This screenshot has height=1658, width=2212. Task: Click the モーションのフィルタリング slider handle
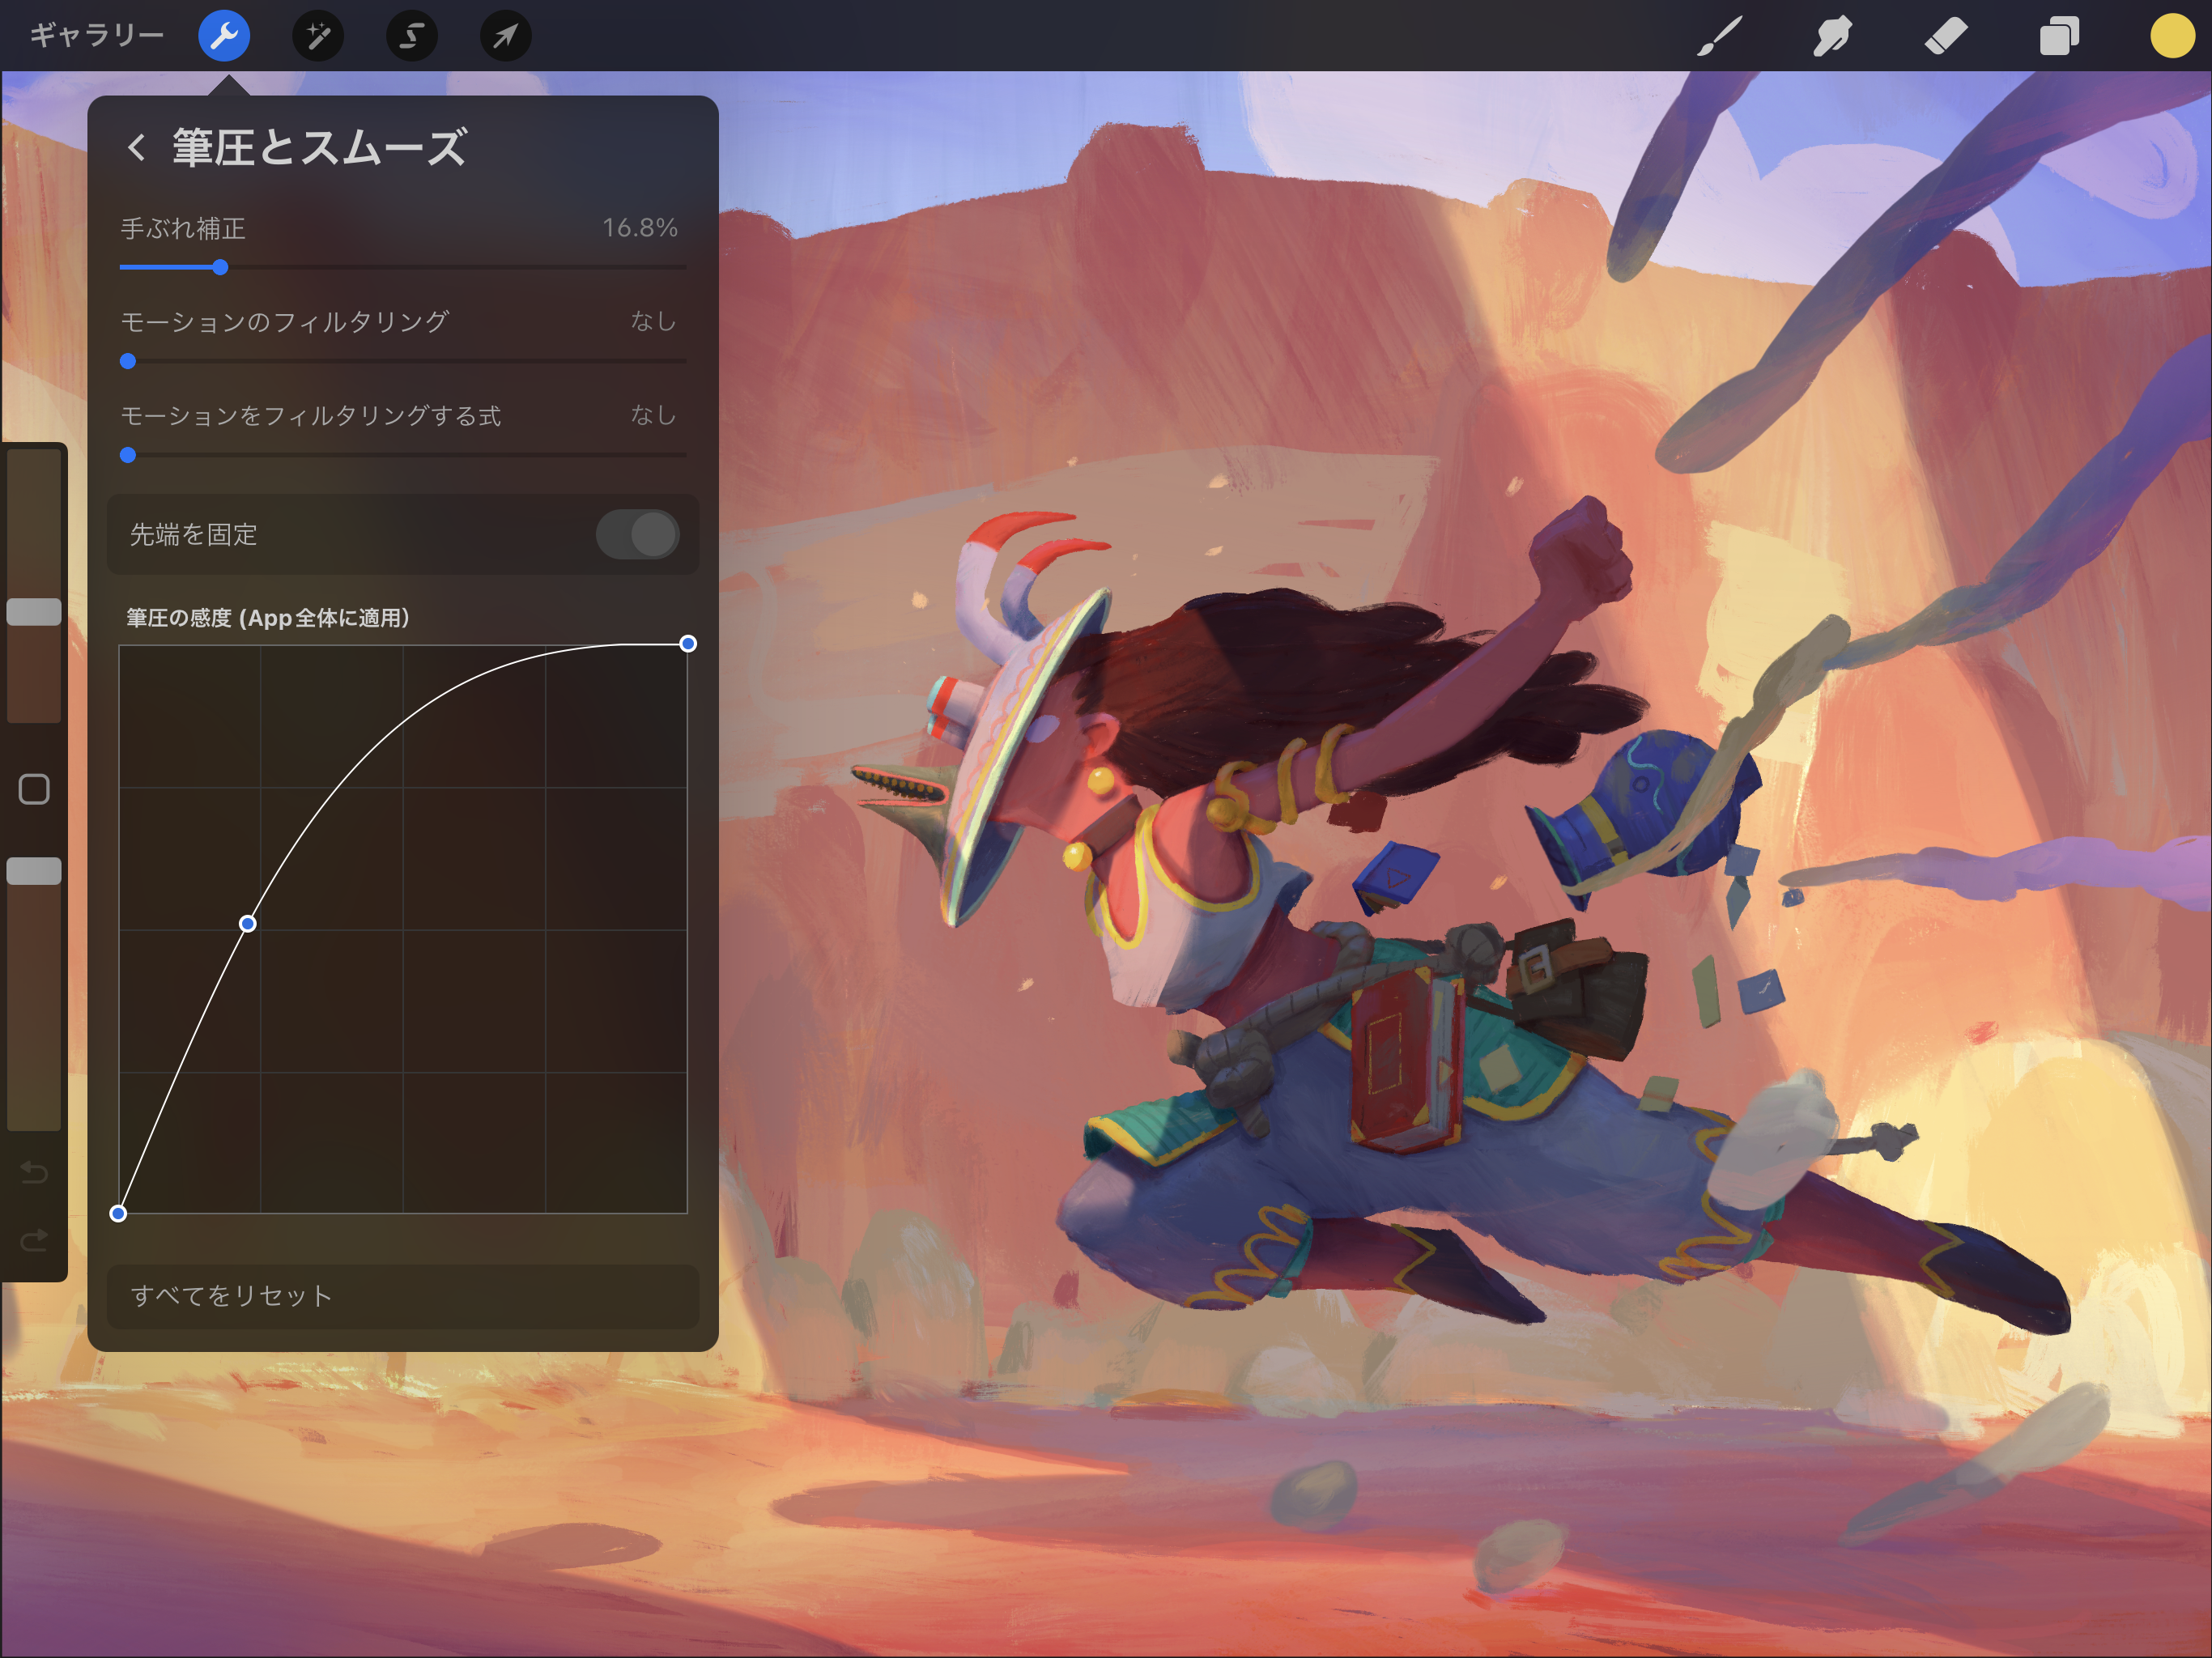(128, 361)
